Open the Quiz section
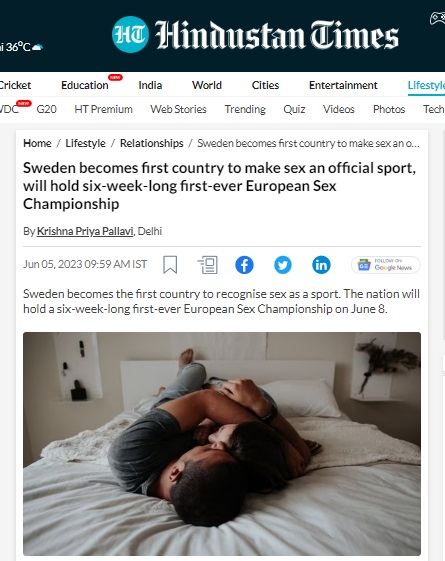The height and width of the screenshot is (561, 445). pyautogui.click(x=294, y=109)
